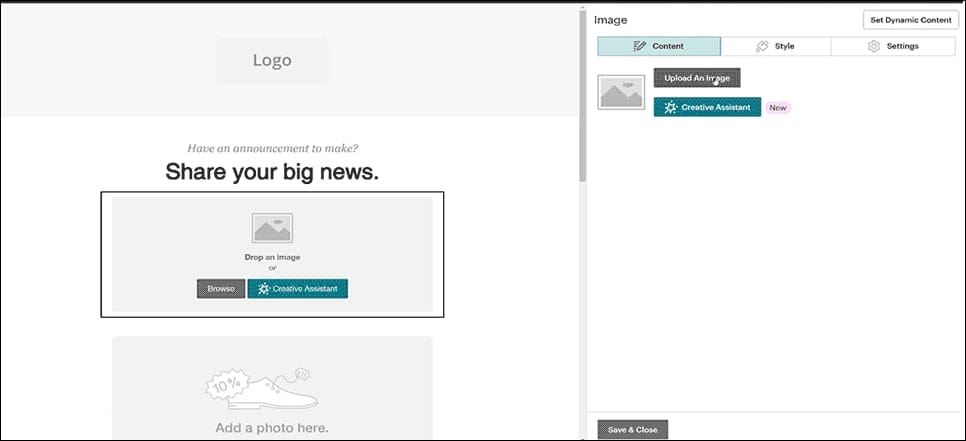Click the sparkle icon in the canvas Creative Assistant button

tap(263, 289)
